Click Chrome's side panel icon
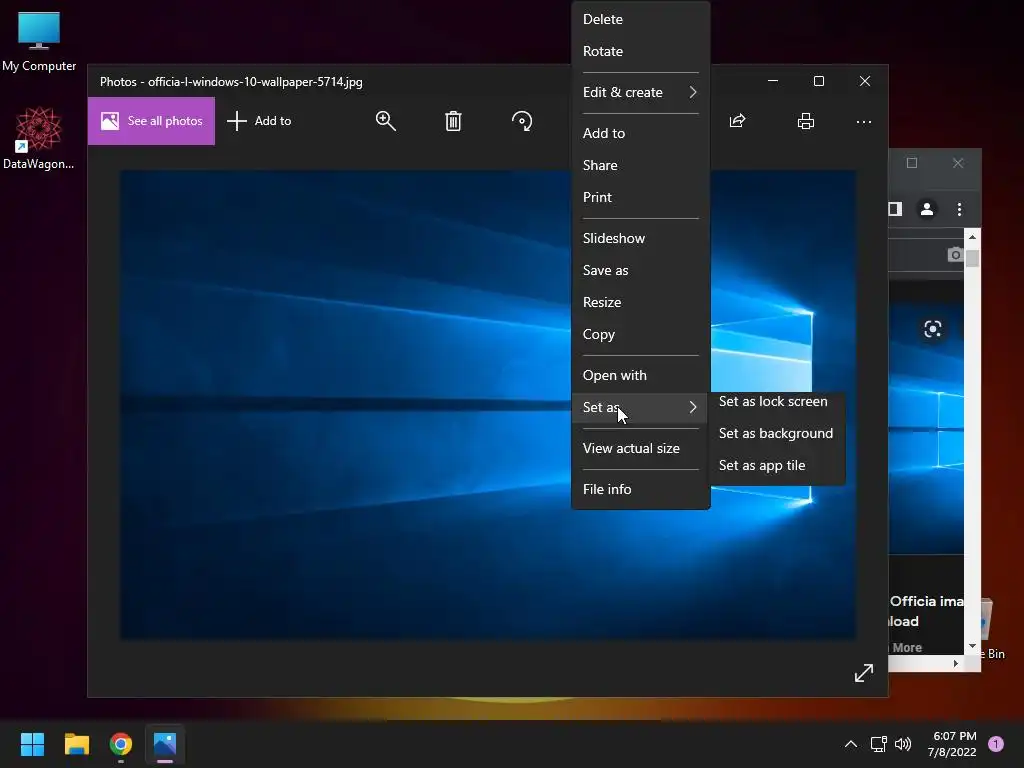The height and width of the screenshot is (768, 1024). coord(895,209)
